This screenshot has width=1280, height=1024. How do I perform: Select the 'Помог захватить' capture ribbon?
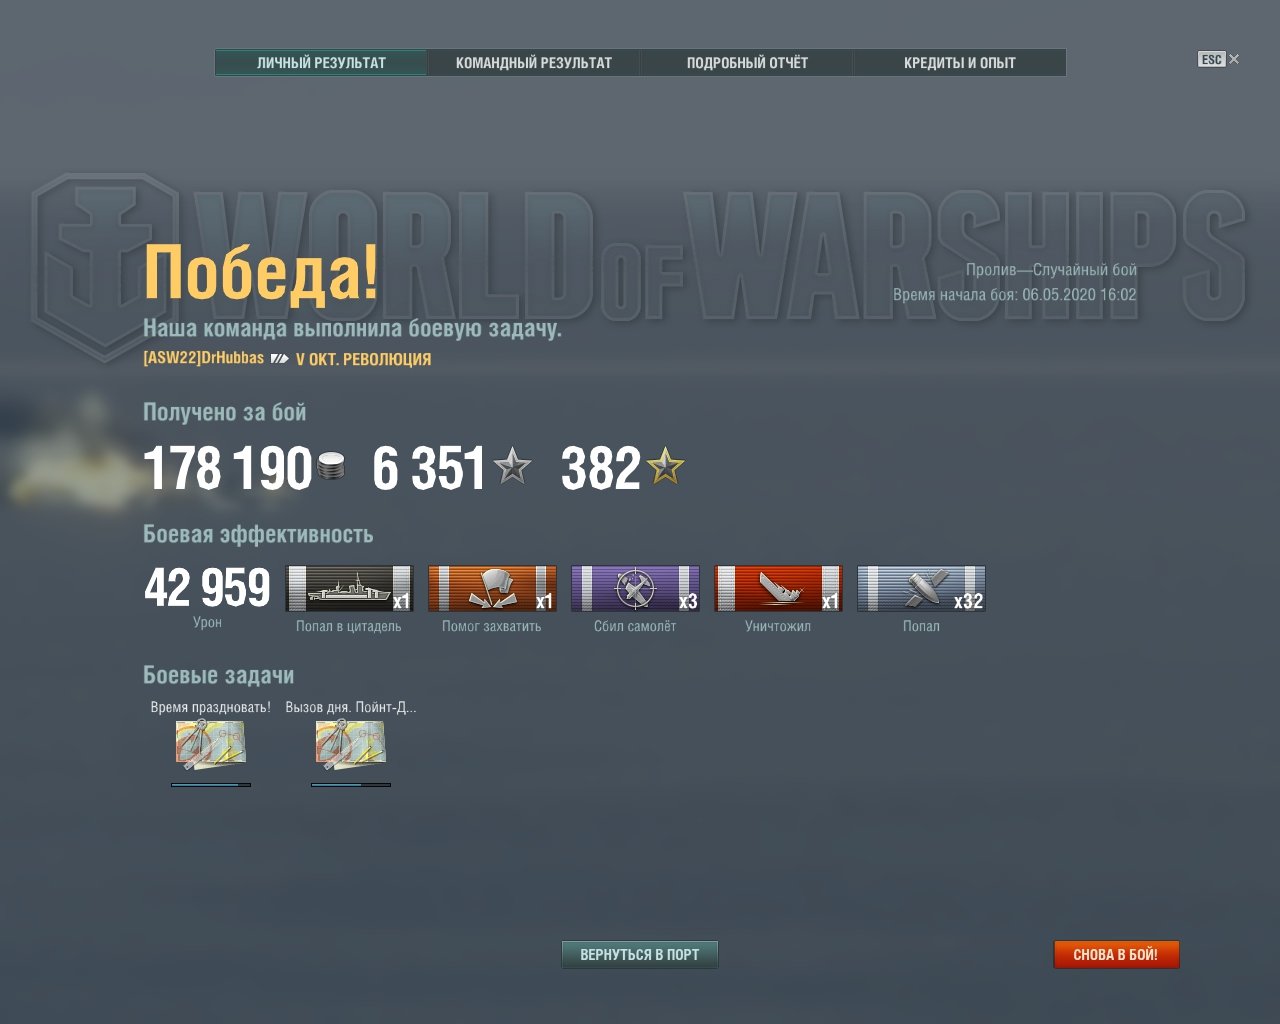492,588
